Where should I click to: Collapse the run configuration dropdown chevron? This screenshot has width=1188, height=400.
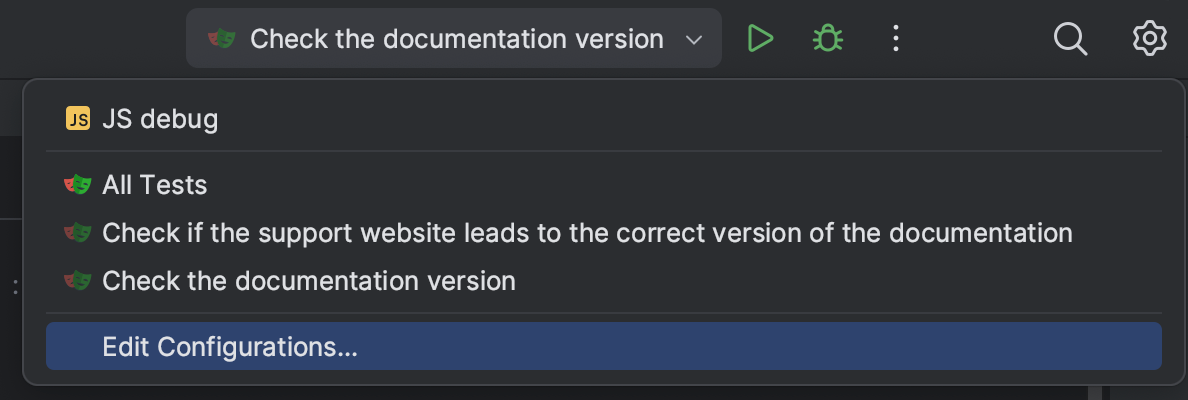[x=694, y=40]
